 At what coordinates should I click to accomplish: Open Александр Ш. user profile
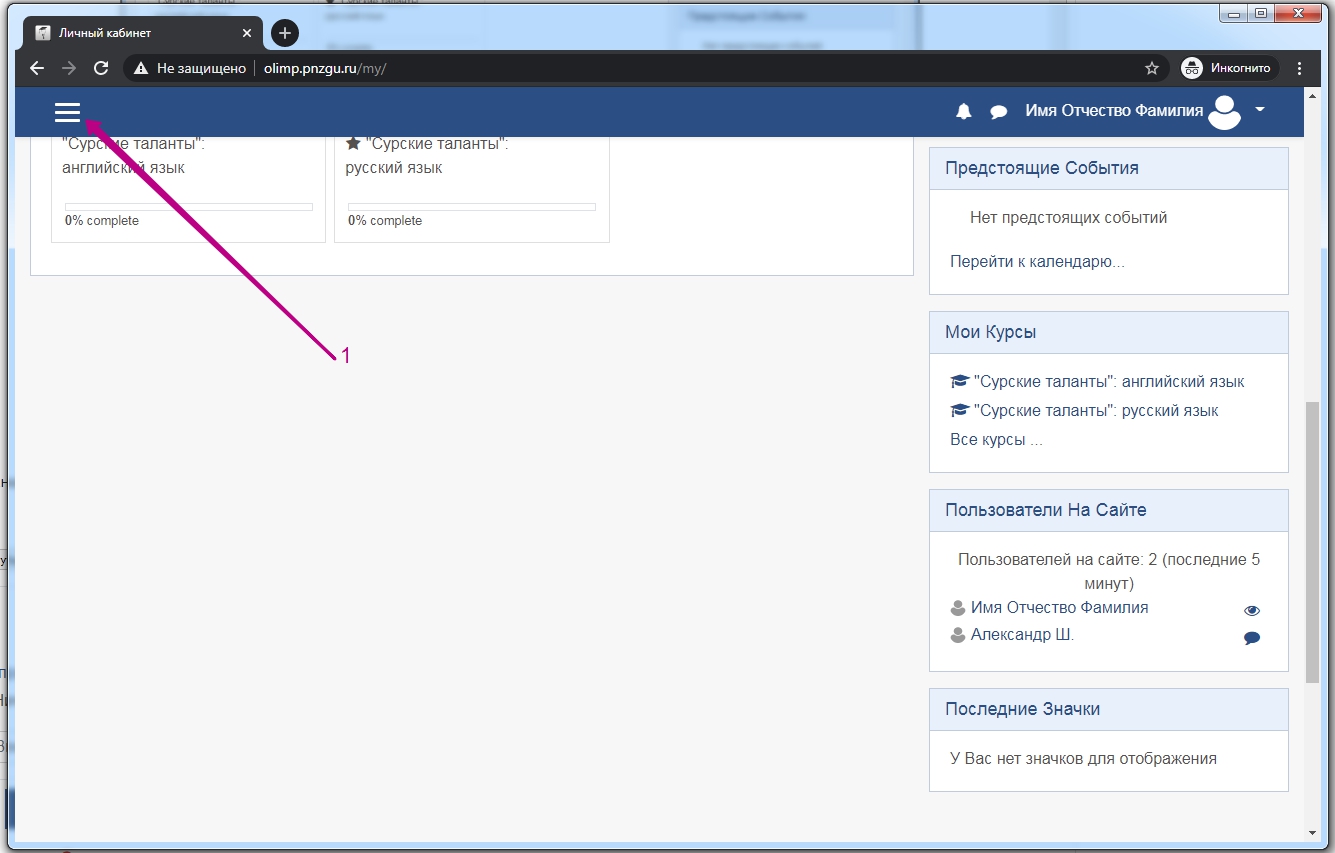[x=1022, y=635]
